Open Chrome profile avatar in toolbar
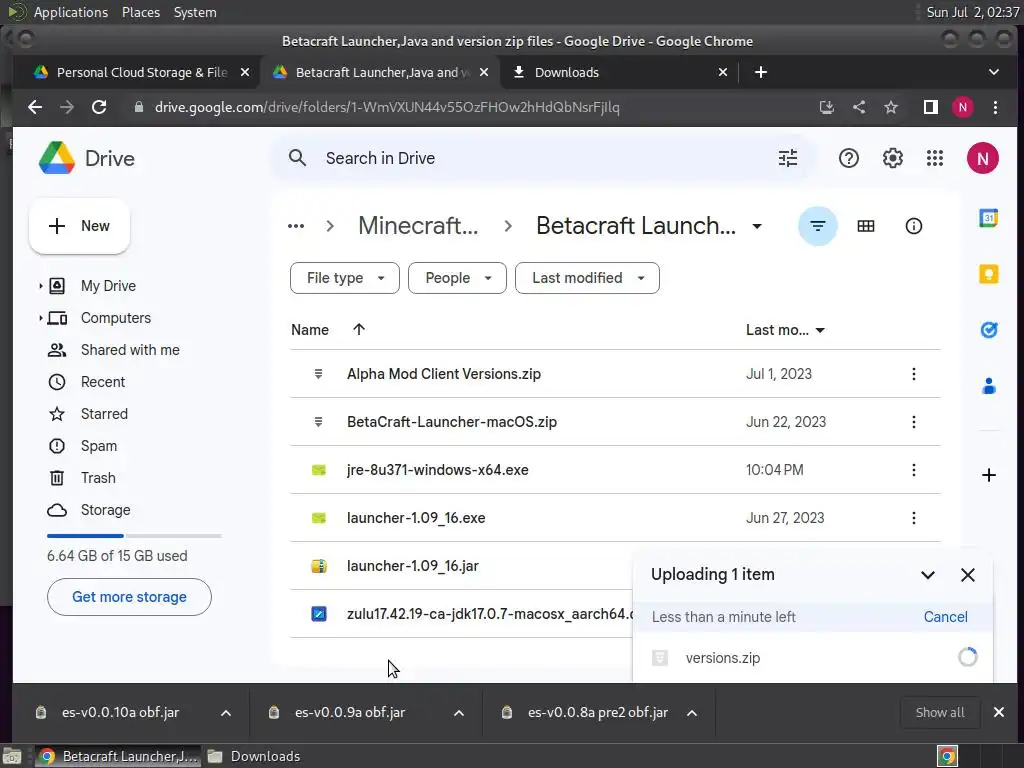1024x768 pixels. coord(963,107)
